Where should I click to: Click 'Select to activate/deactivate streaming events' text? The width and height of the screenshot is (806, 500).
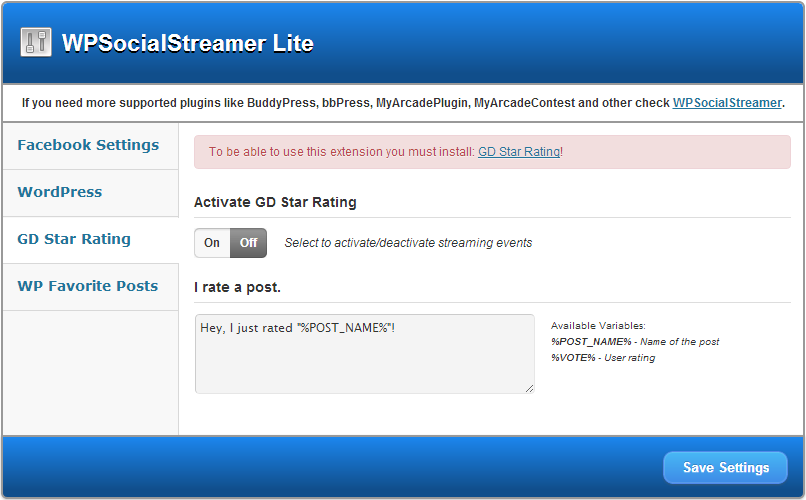(408, 243)
